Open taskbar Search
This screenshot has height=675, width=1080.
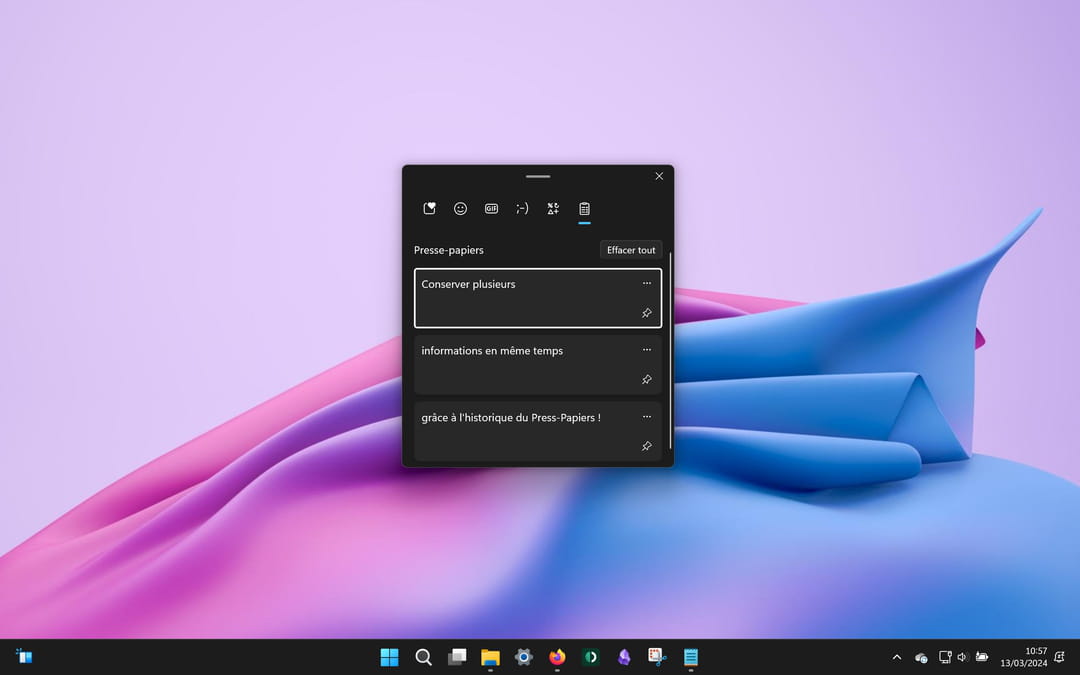point(423,657)
